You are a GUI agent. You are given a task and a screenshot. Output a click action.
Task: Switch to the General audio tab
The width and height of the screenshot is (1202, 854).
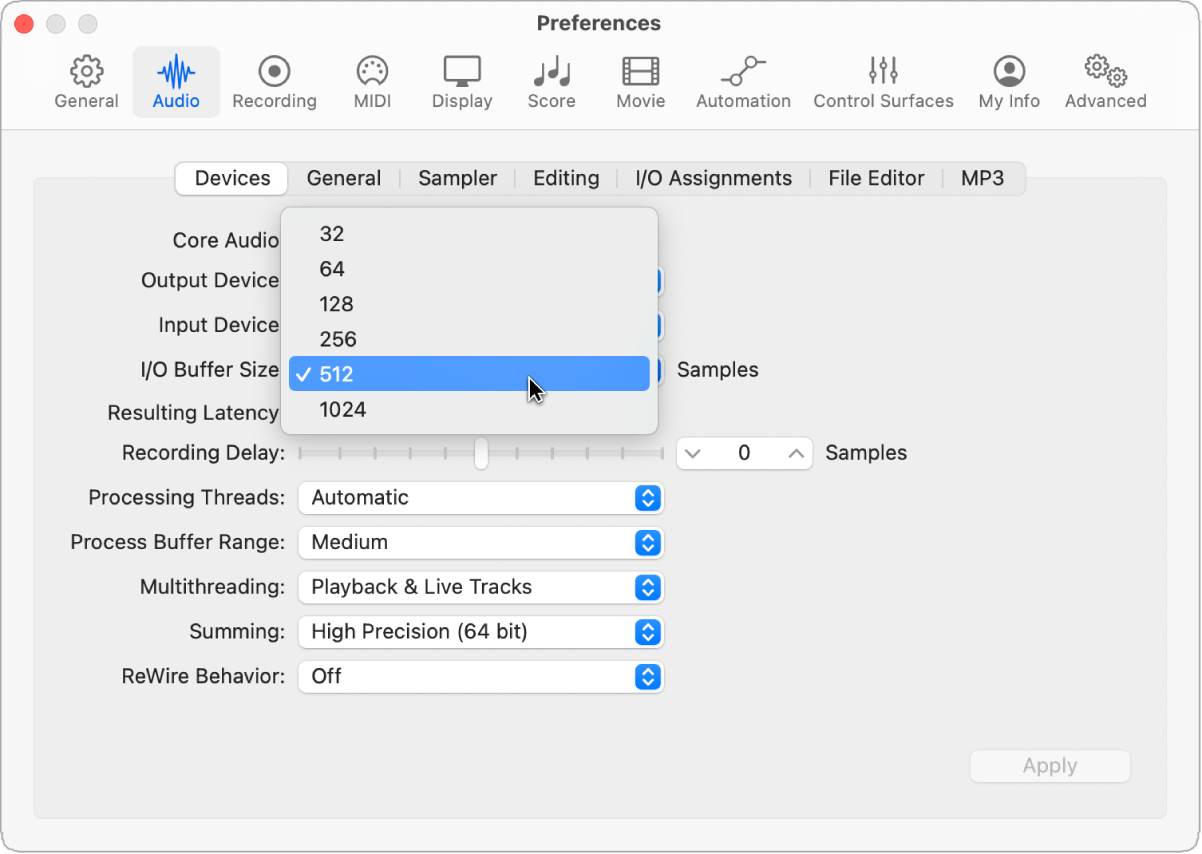[344, 178]
